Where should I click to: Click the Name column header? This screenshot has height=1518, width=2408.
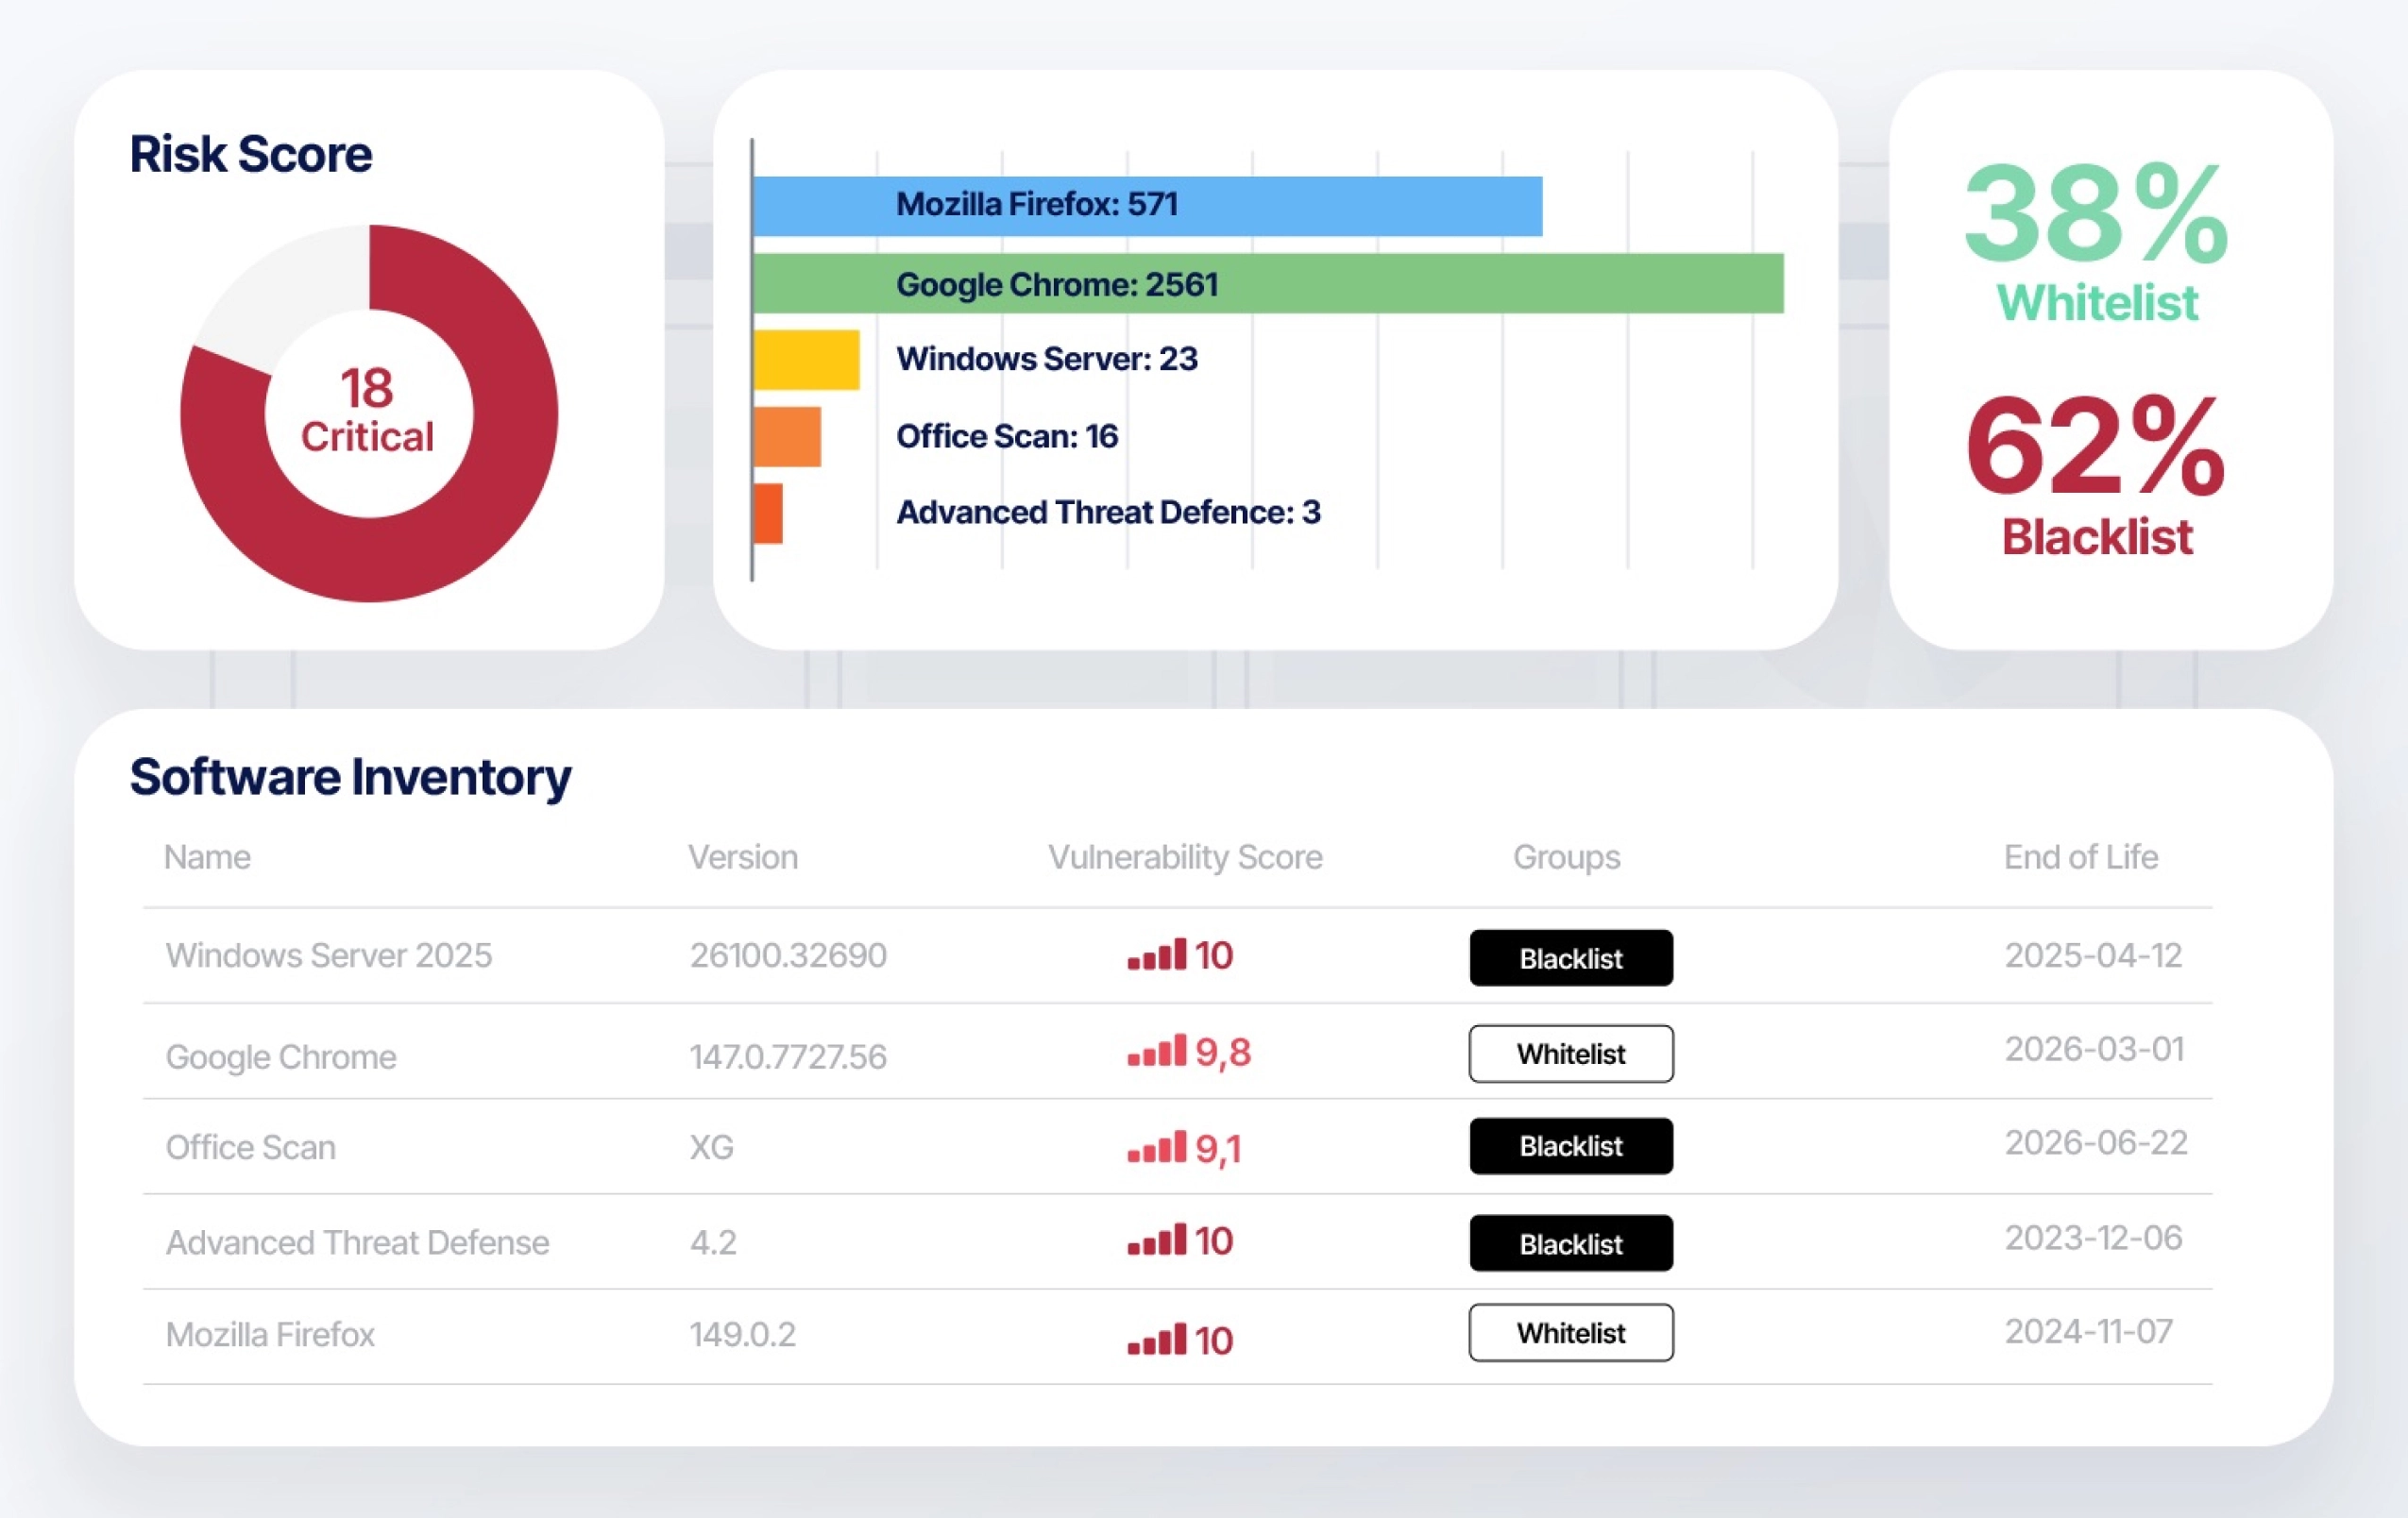pyautogui.click(x=207, y=857)
